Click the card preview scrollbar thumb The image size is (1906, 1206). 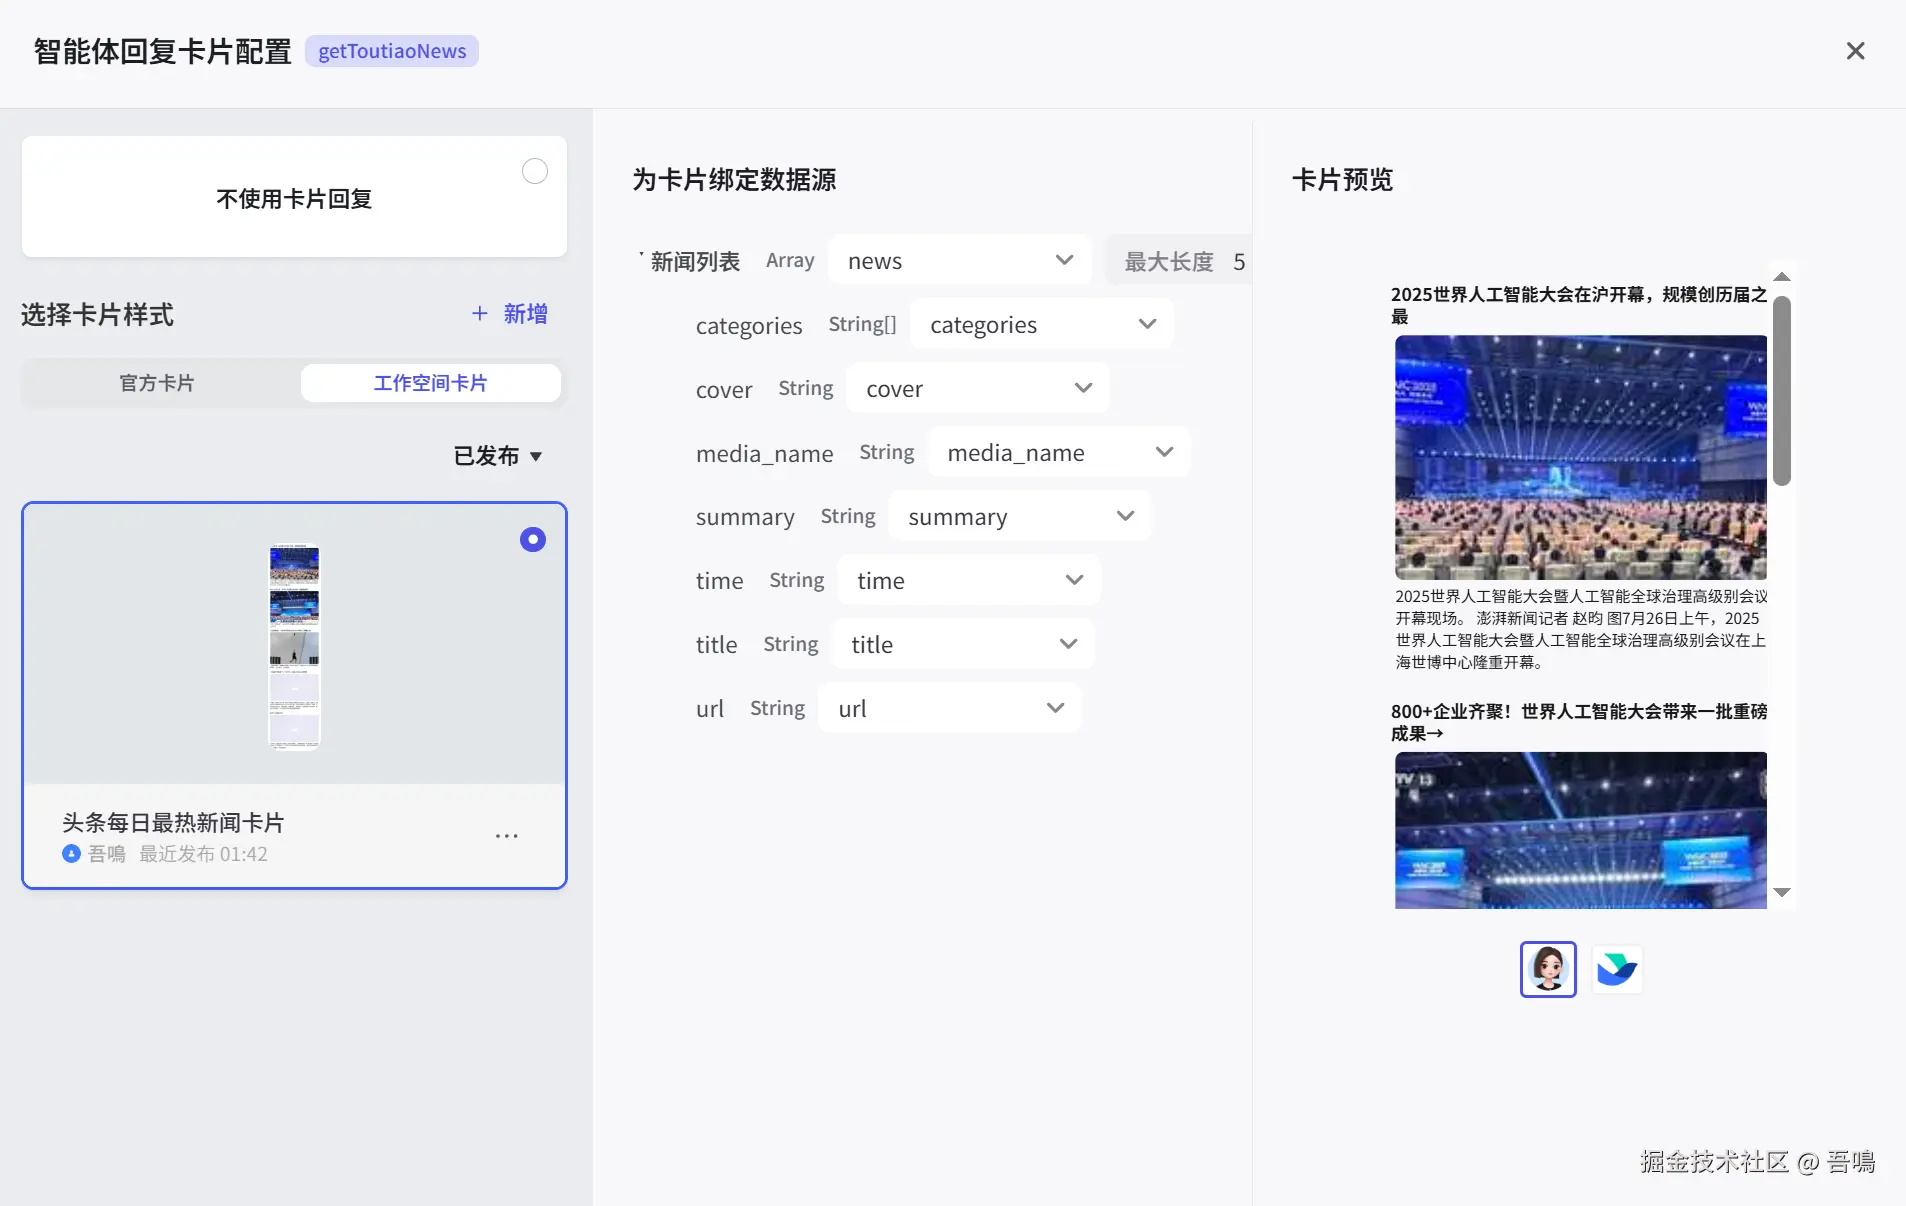tap(1782, 390)
